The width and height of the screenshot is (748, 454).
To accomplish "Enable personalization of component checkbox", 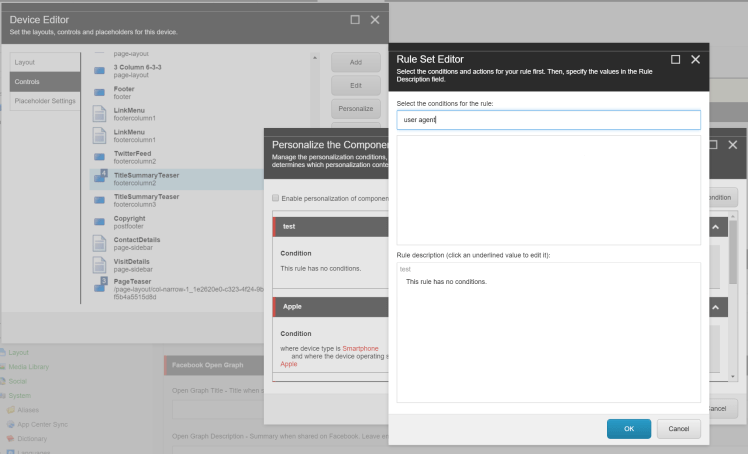I will tap(276, 199).
